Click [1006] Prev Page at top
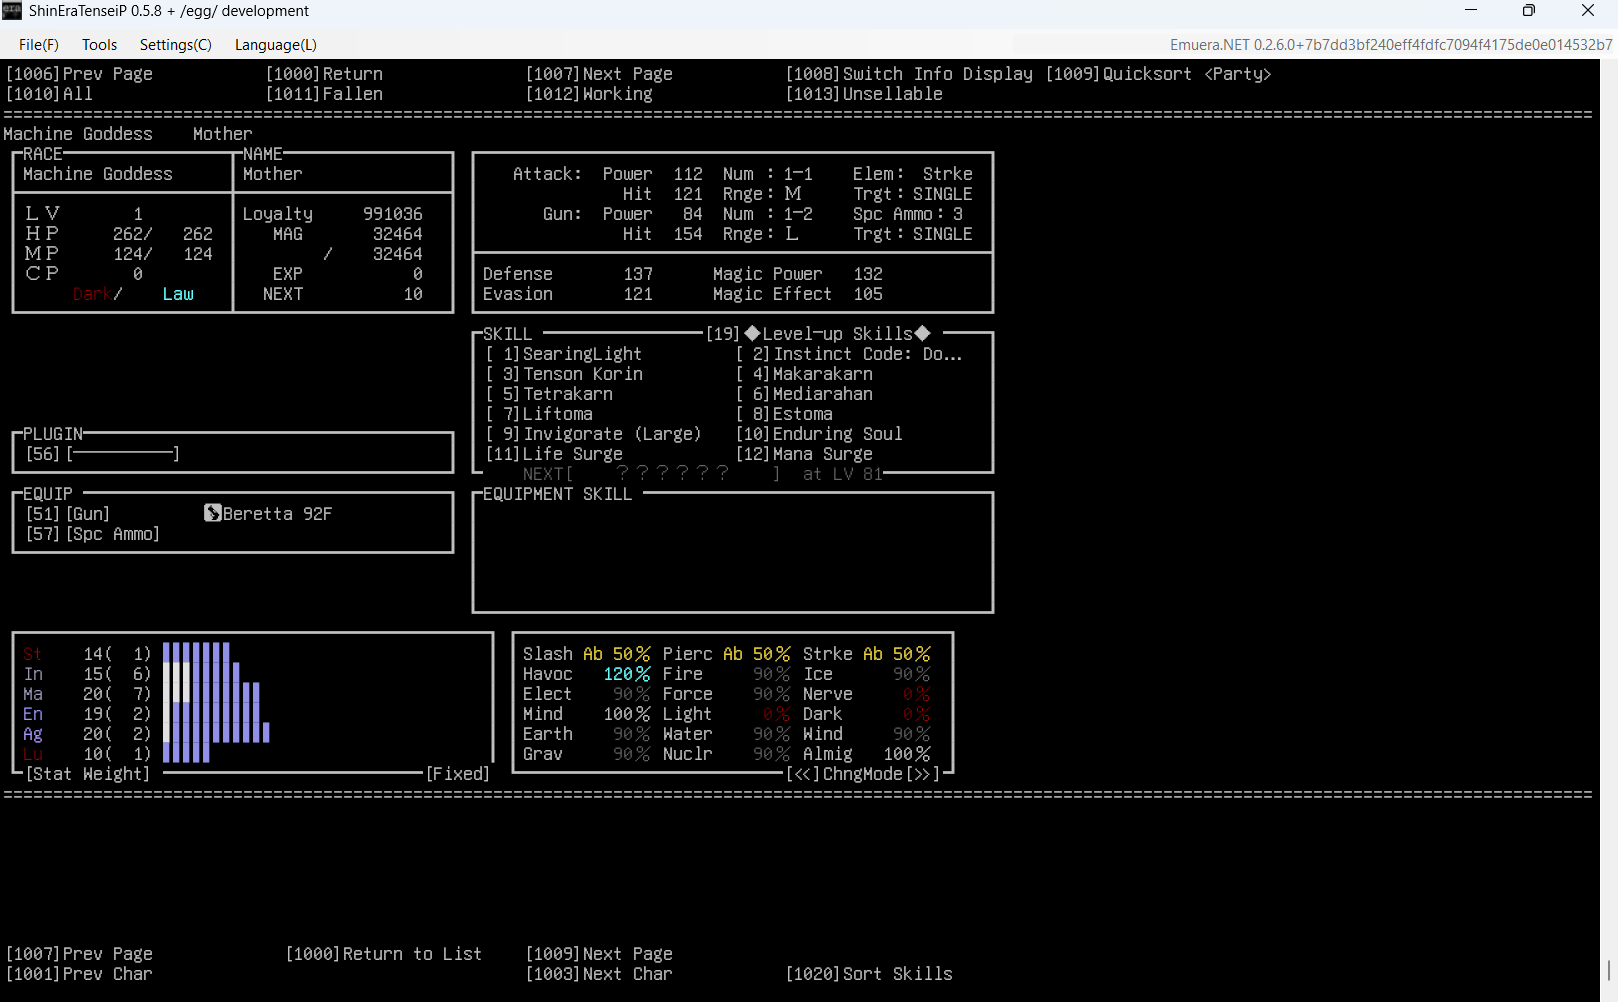Screen dimensions: 1618x1002 (x=79, y=74)
